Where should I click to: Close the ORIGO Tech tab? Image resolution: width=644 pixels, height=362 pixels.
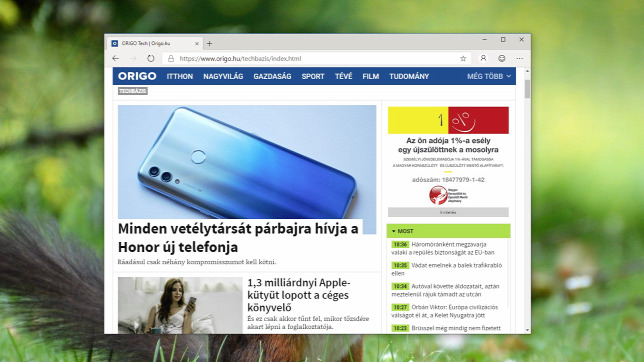[x=197, y=43]
